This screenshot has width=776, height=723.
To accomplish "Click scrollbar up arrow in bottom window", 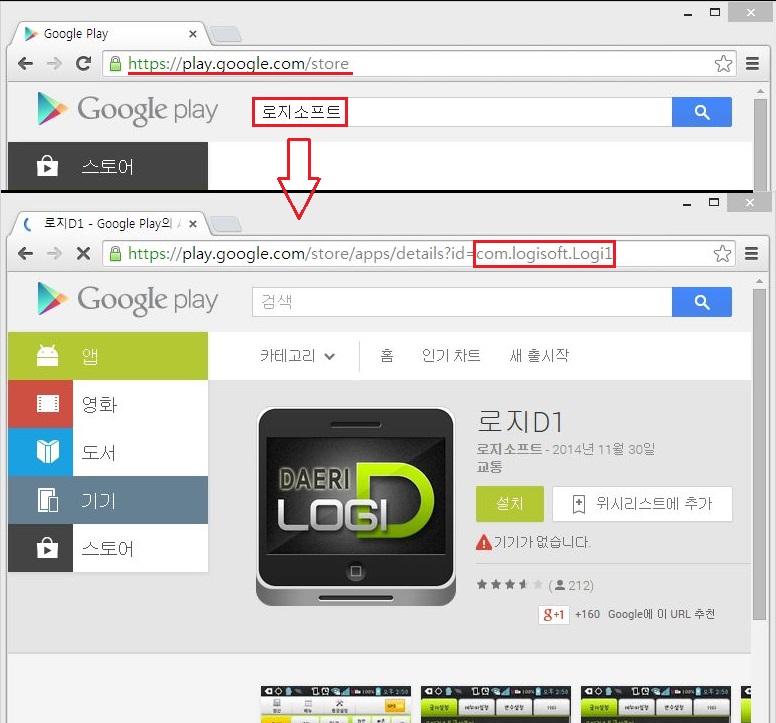I will tap(759, 281).
